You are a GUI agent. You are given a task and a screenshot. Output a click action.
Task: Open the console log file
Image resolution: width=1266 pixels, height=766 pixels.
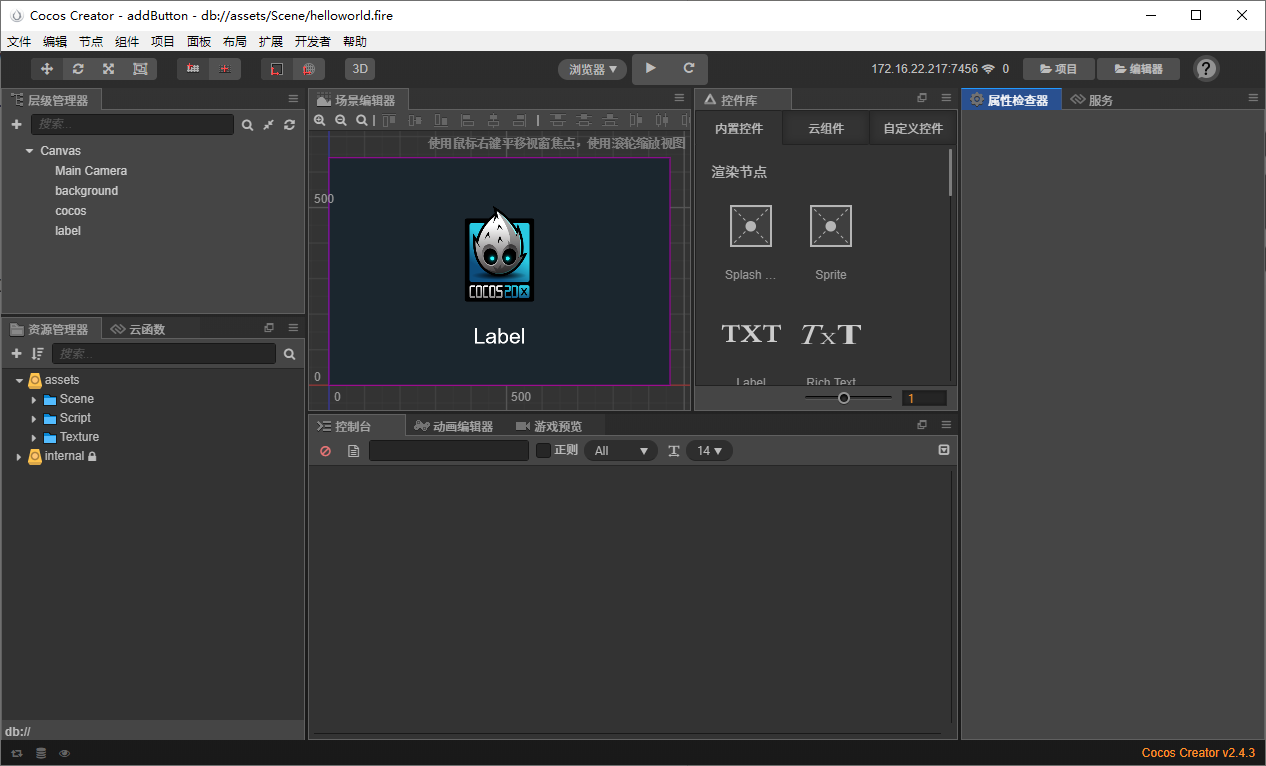[353, 451]
